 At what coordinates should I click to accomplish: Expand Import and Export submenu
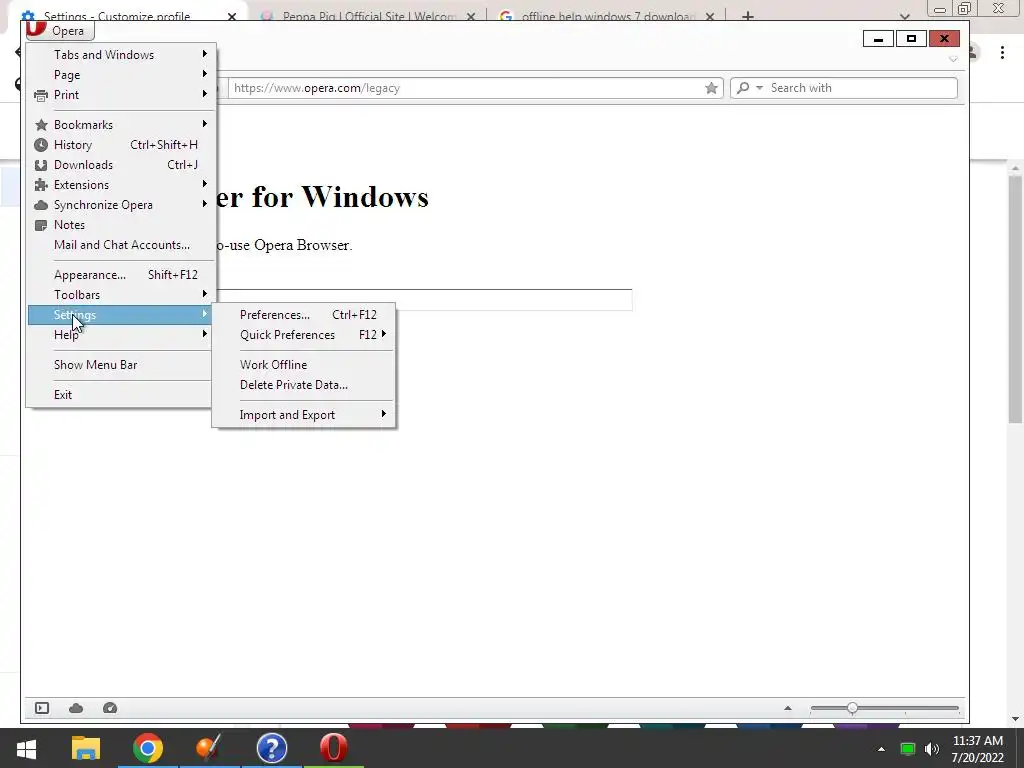click(x=304, y=415)
